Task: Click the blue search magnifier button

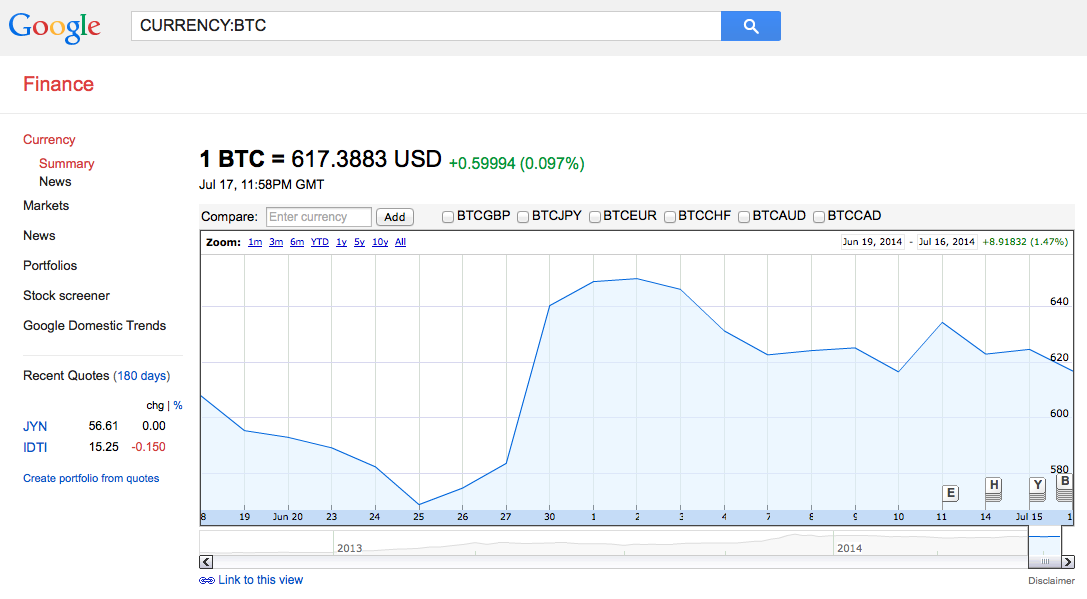Action: coord(750,26)
